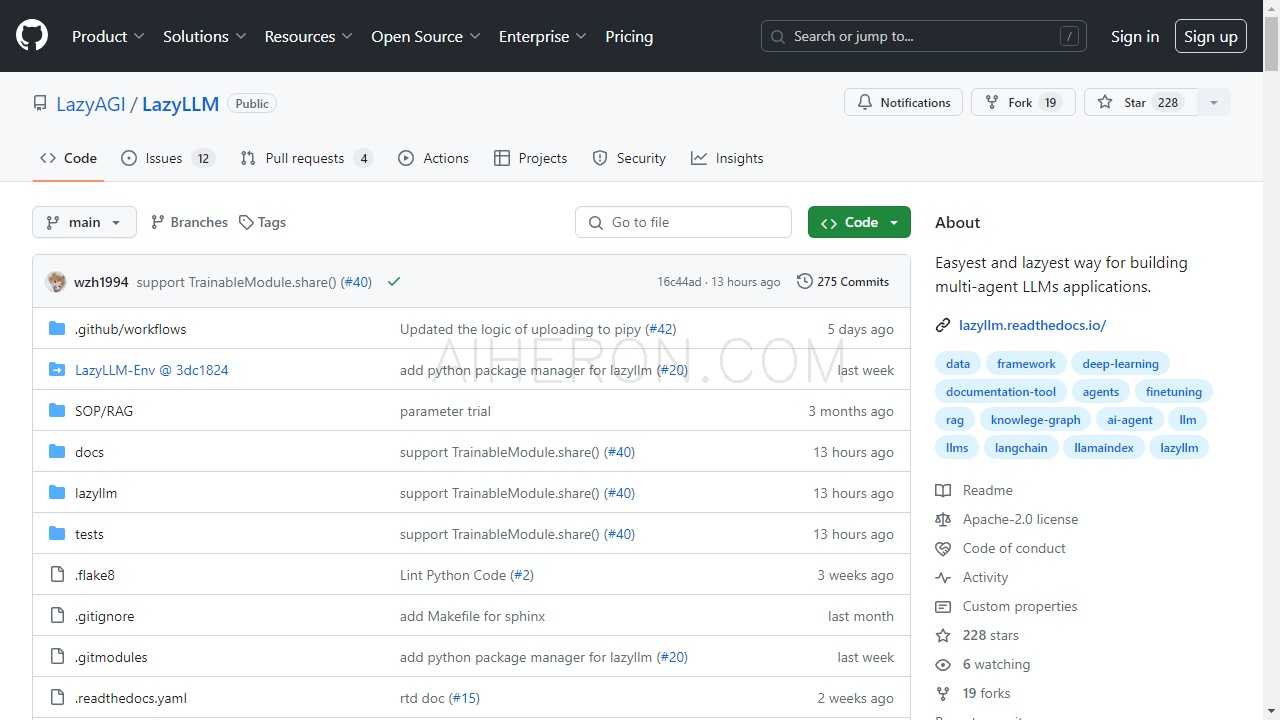
Task: Open the lazyllm.readthedocs.io link
Action: pyautogui.click(x=1032, y=325)
